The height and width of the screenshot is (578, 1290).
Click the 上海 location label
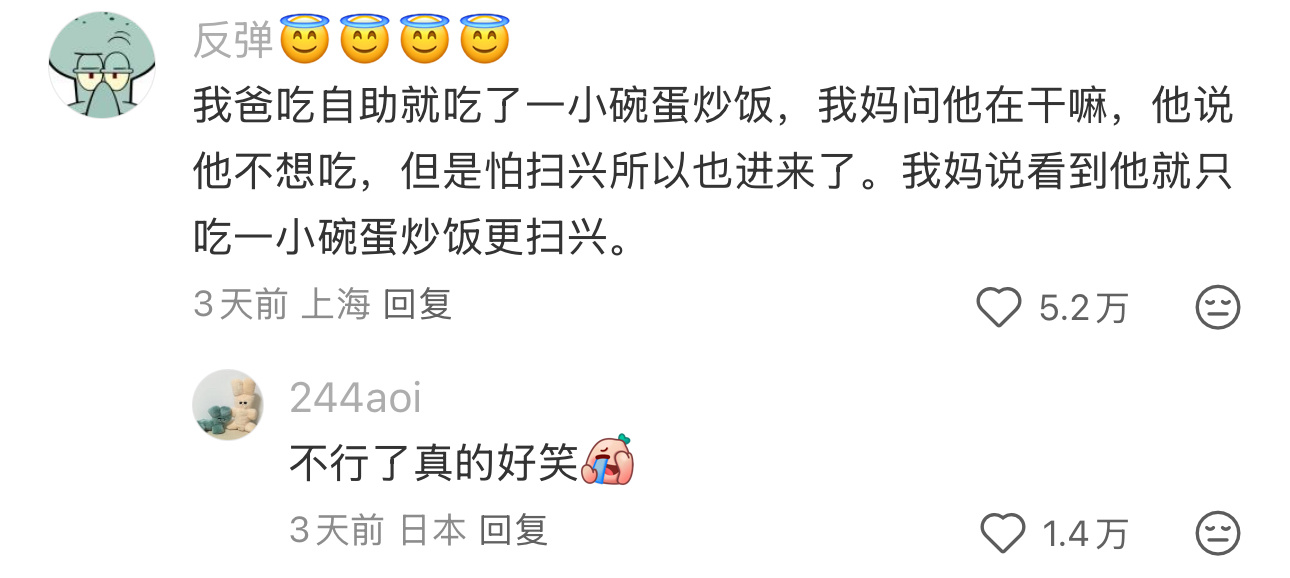click(336, 304)
